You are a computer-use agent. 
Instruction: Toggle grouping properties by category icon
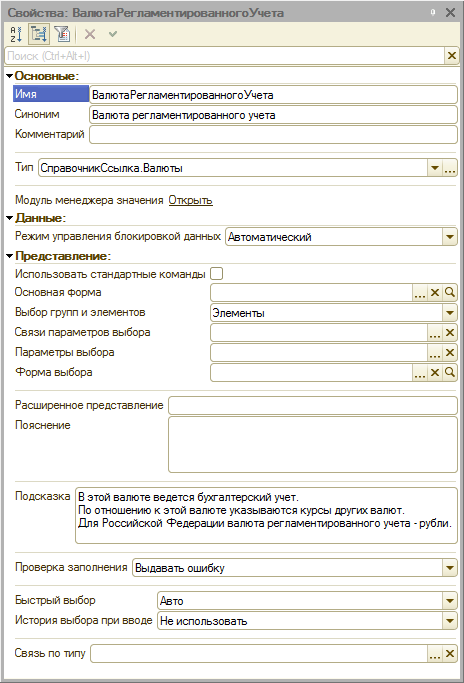pos(39,34)
